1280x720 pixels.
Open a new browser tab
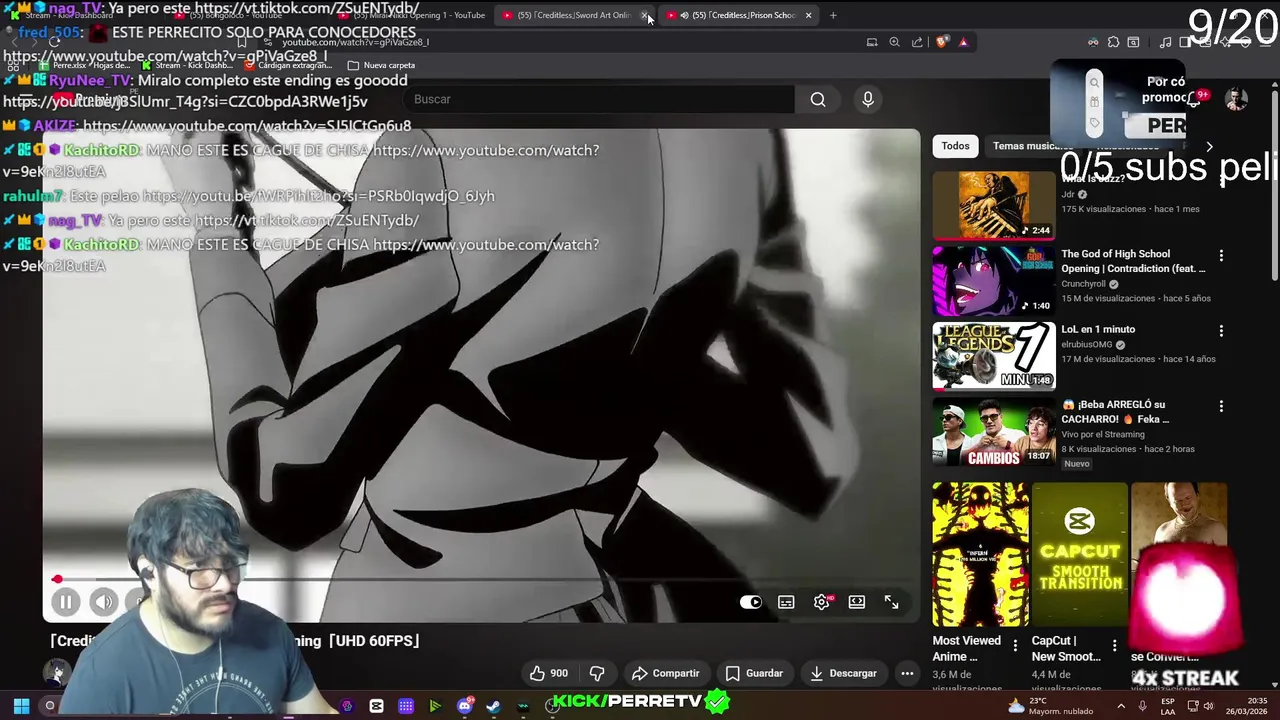(833, 15)
